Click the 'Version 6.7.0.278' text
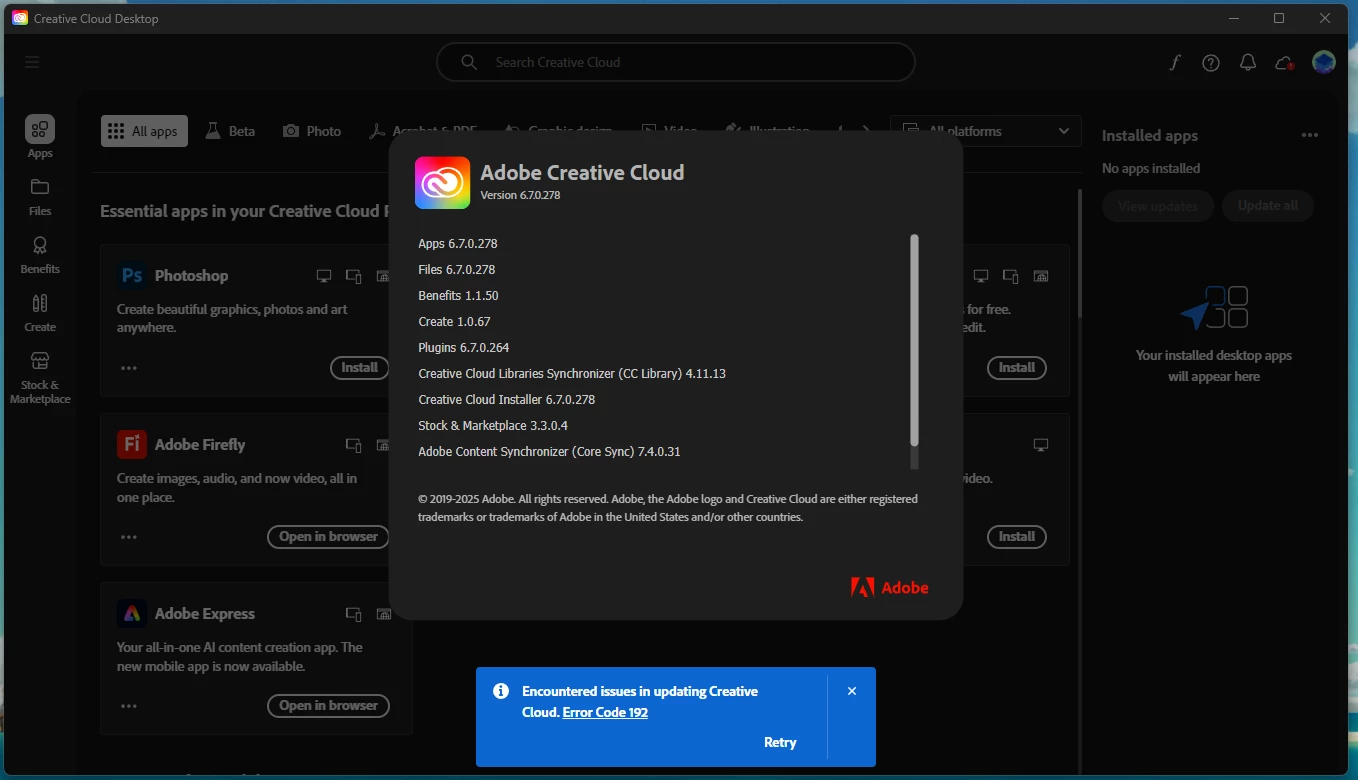Image resolution: width=1358 pixels, height=780 pixels. (520, 196)
